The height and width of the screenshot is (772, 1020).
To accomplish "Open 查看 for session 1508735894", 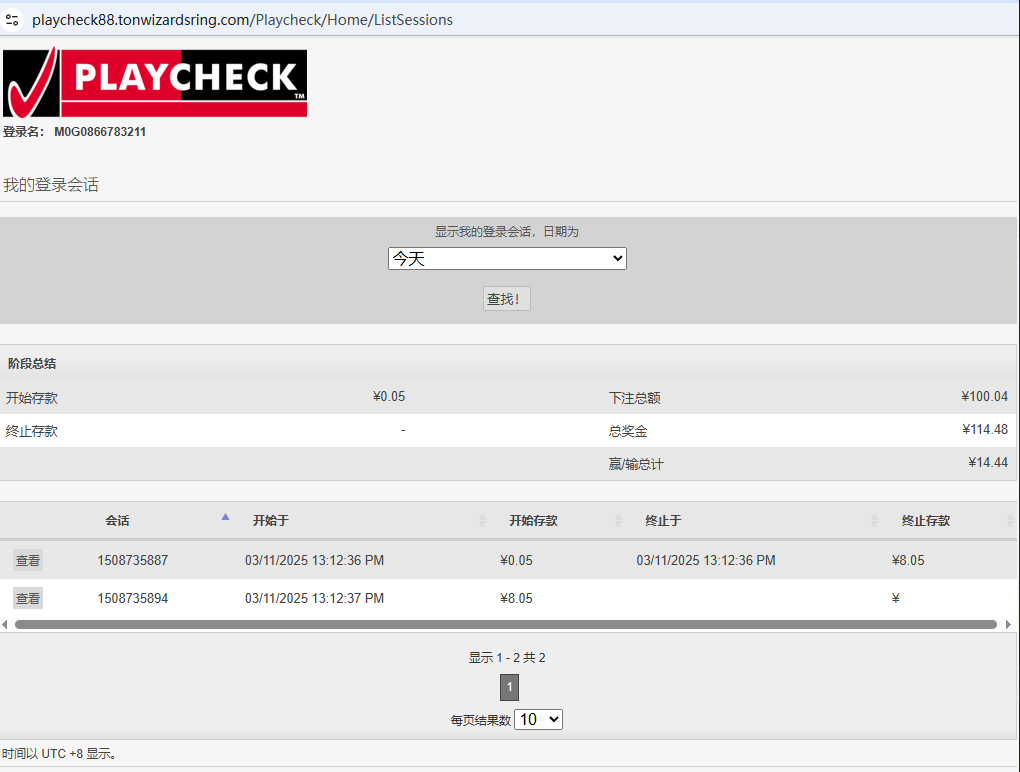I will pos(28,599).
